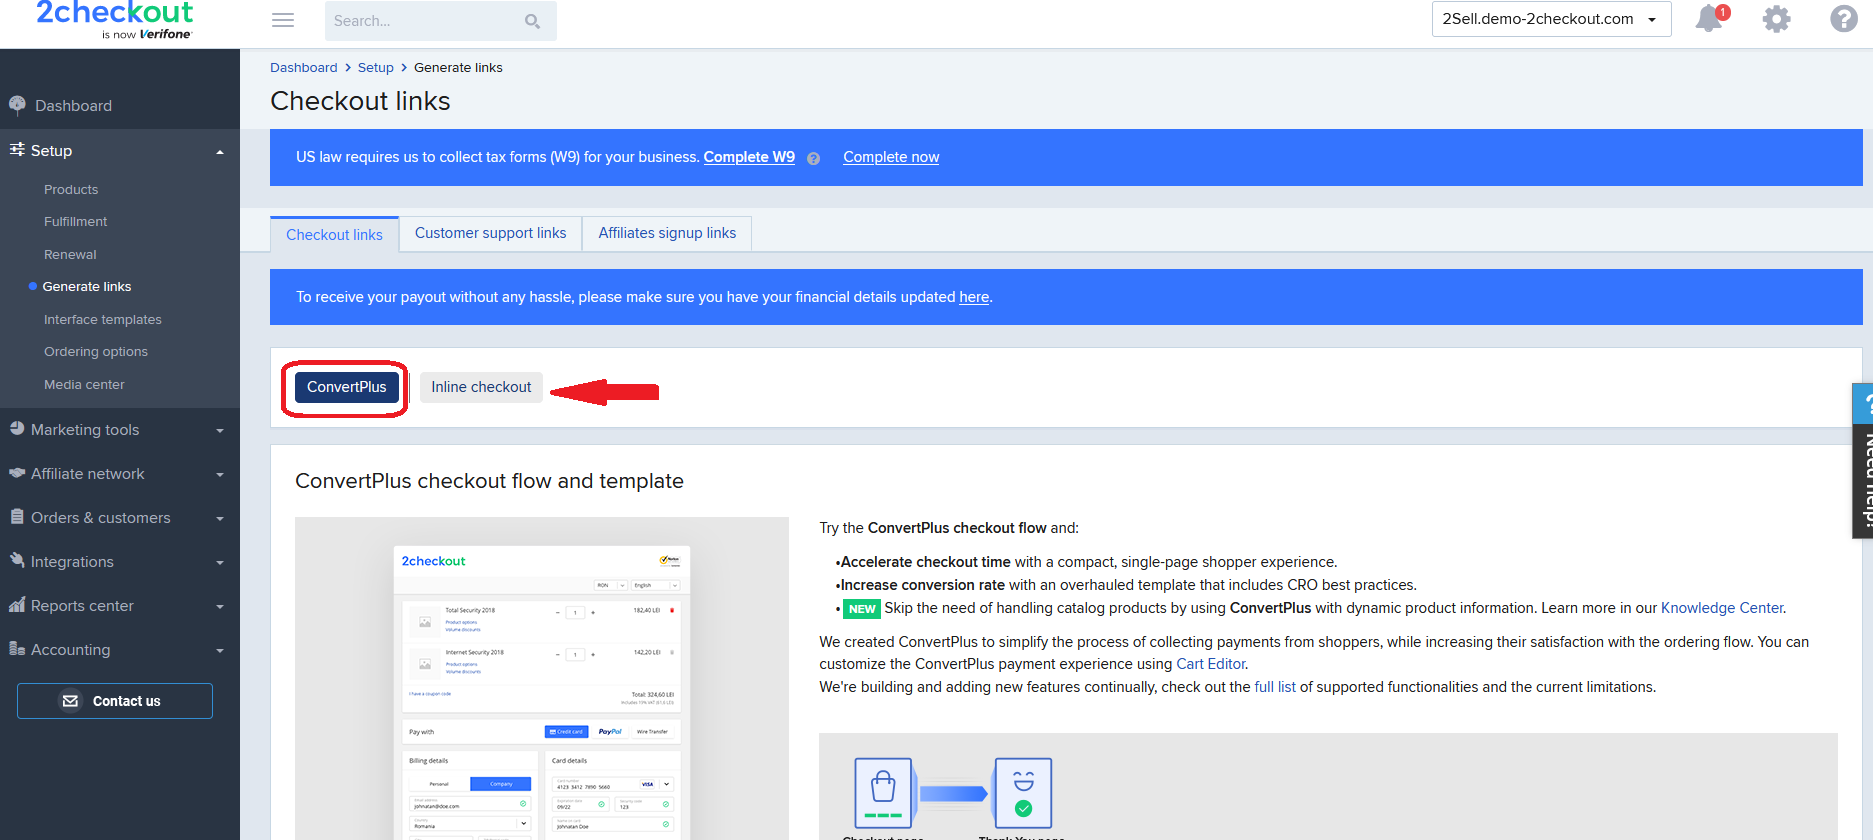Click the Complete now link
The width and height of the screenshot is (1874, 840).
(891, 157)
